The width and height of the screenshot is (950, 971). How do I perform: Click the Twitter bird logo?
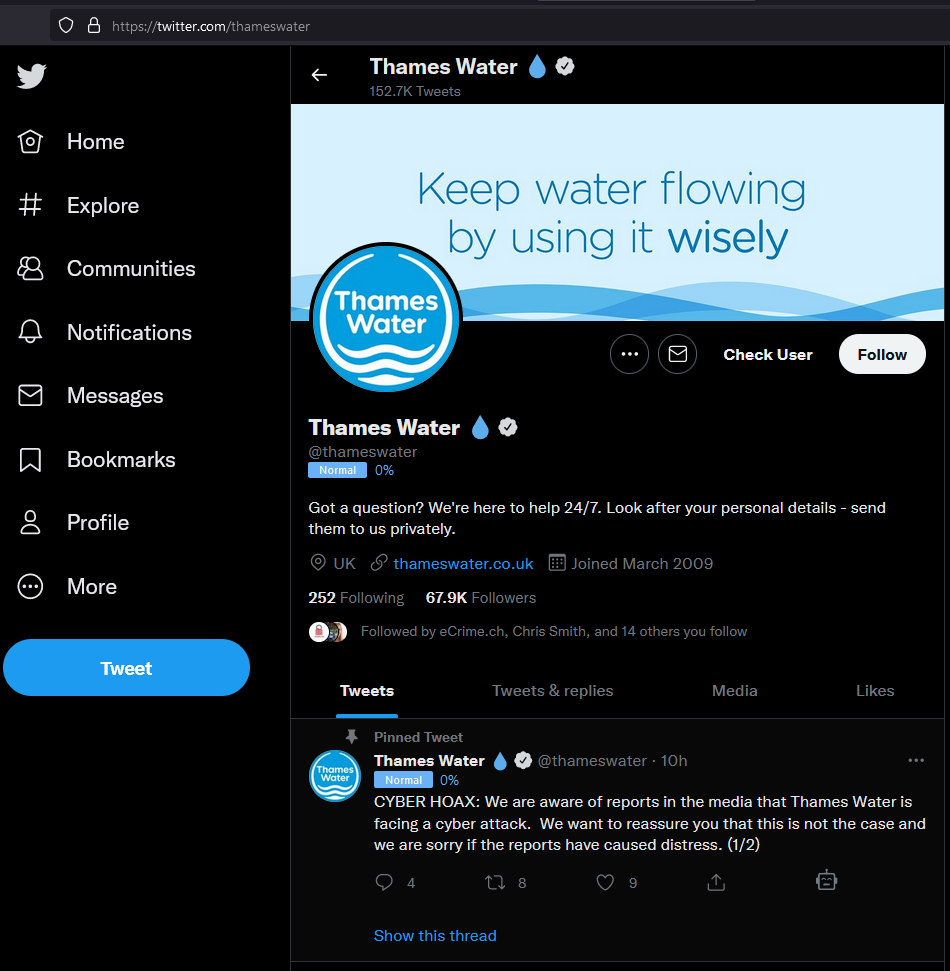pyautogui.click(x=31, y=76)
